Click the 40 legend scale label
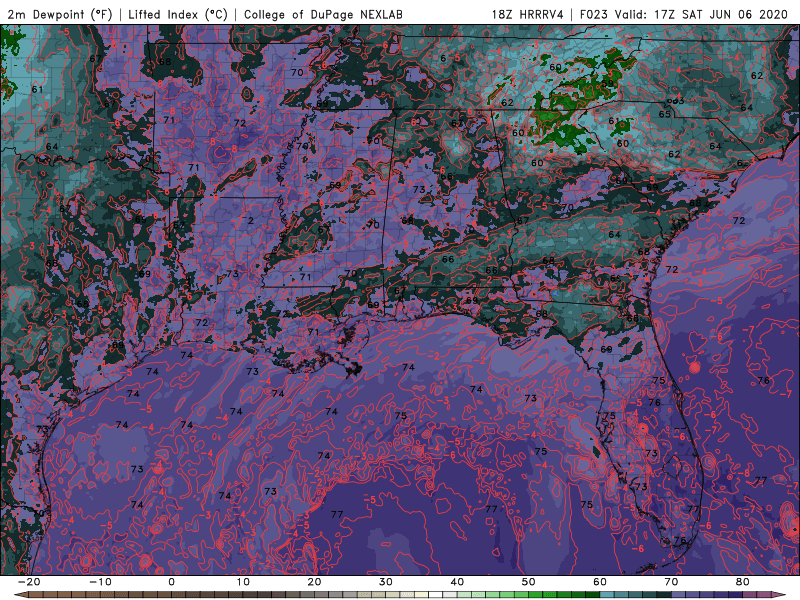Screen dimensions: 800x600 (458, 582)
